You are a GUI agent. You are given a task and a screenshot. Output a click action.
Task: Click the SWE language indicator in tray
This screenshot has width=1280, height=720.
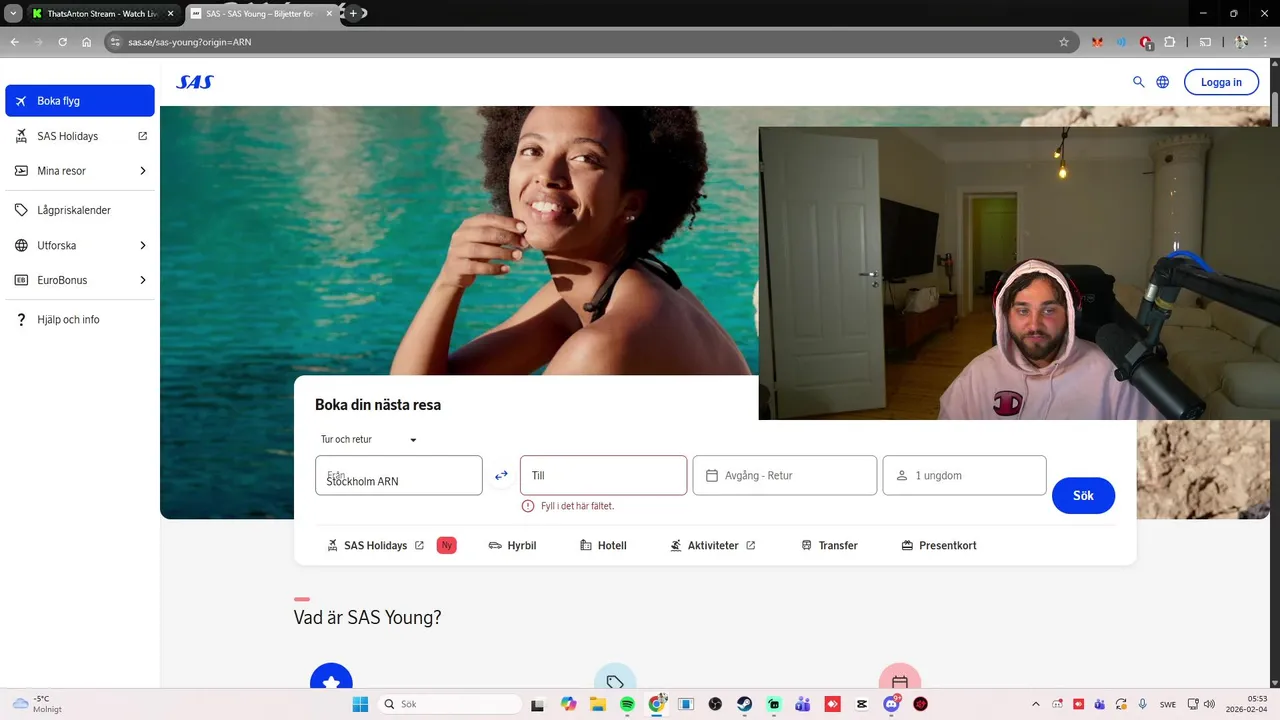click(1167, 704)
